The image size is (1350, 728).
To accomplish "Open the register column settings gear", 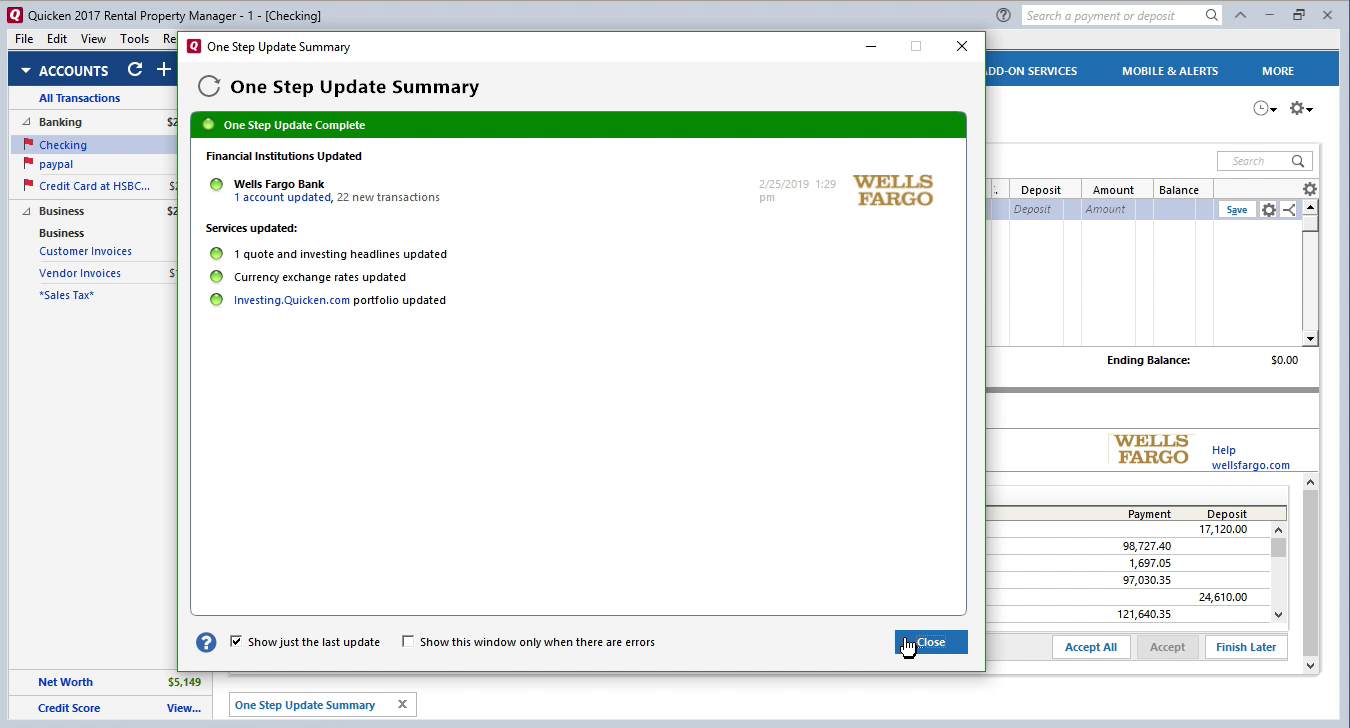I will click(1310, 189).
